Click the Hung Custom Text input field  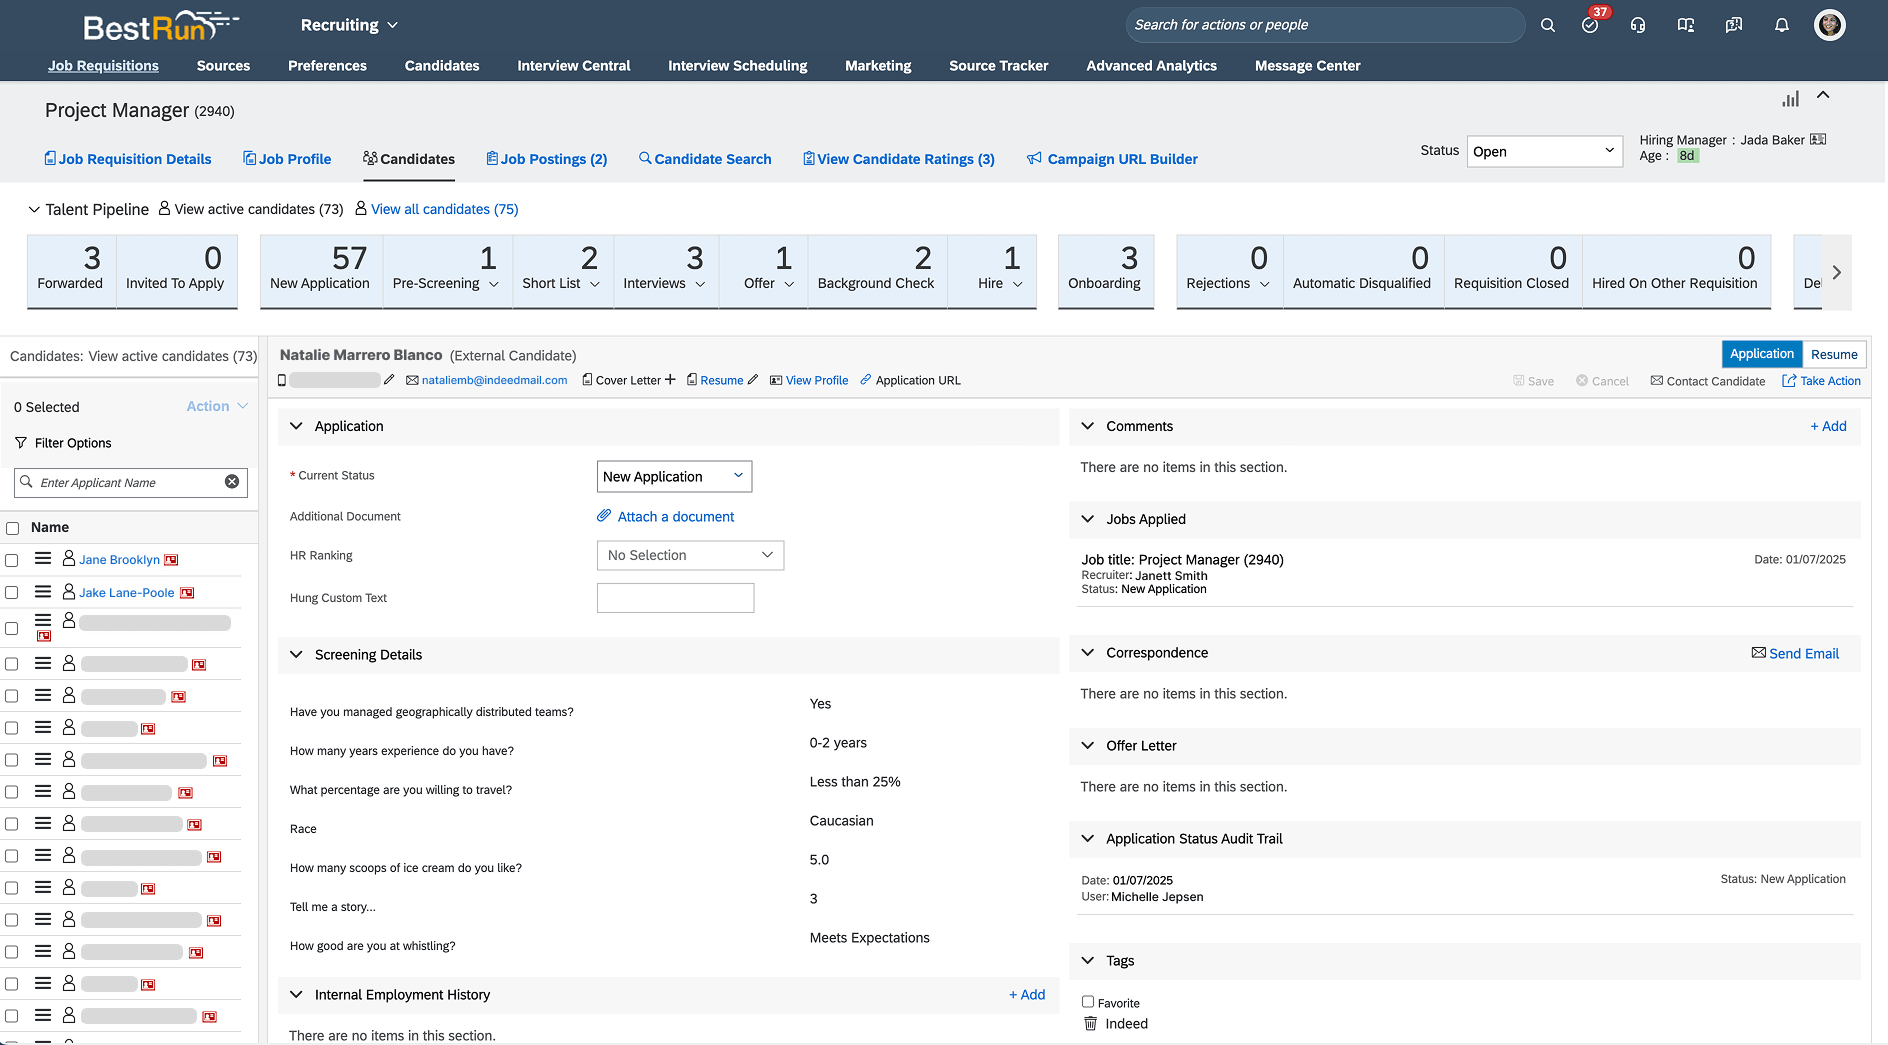click(x=675, y=598)
